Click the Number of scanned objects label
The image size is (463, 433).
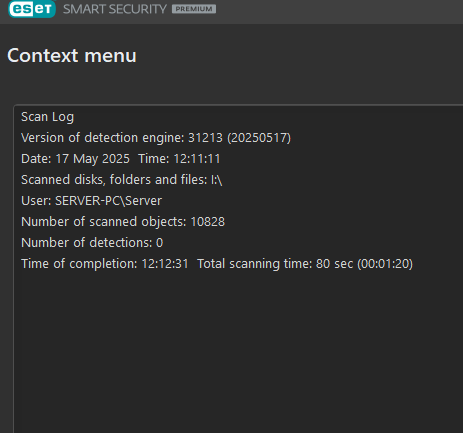pos(104,222)
